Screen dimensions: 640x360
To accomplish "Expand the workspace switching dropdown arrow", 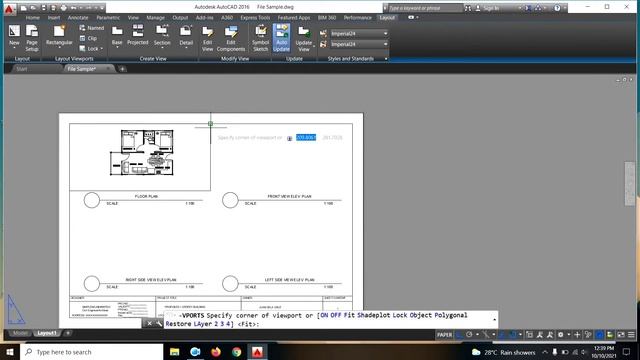I will click(x=569, y=335).
